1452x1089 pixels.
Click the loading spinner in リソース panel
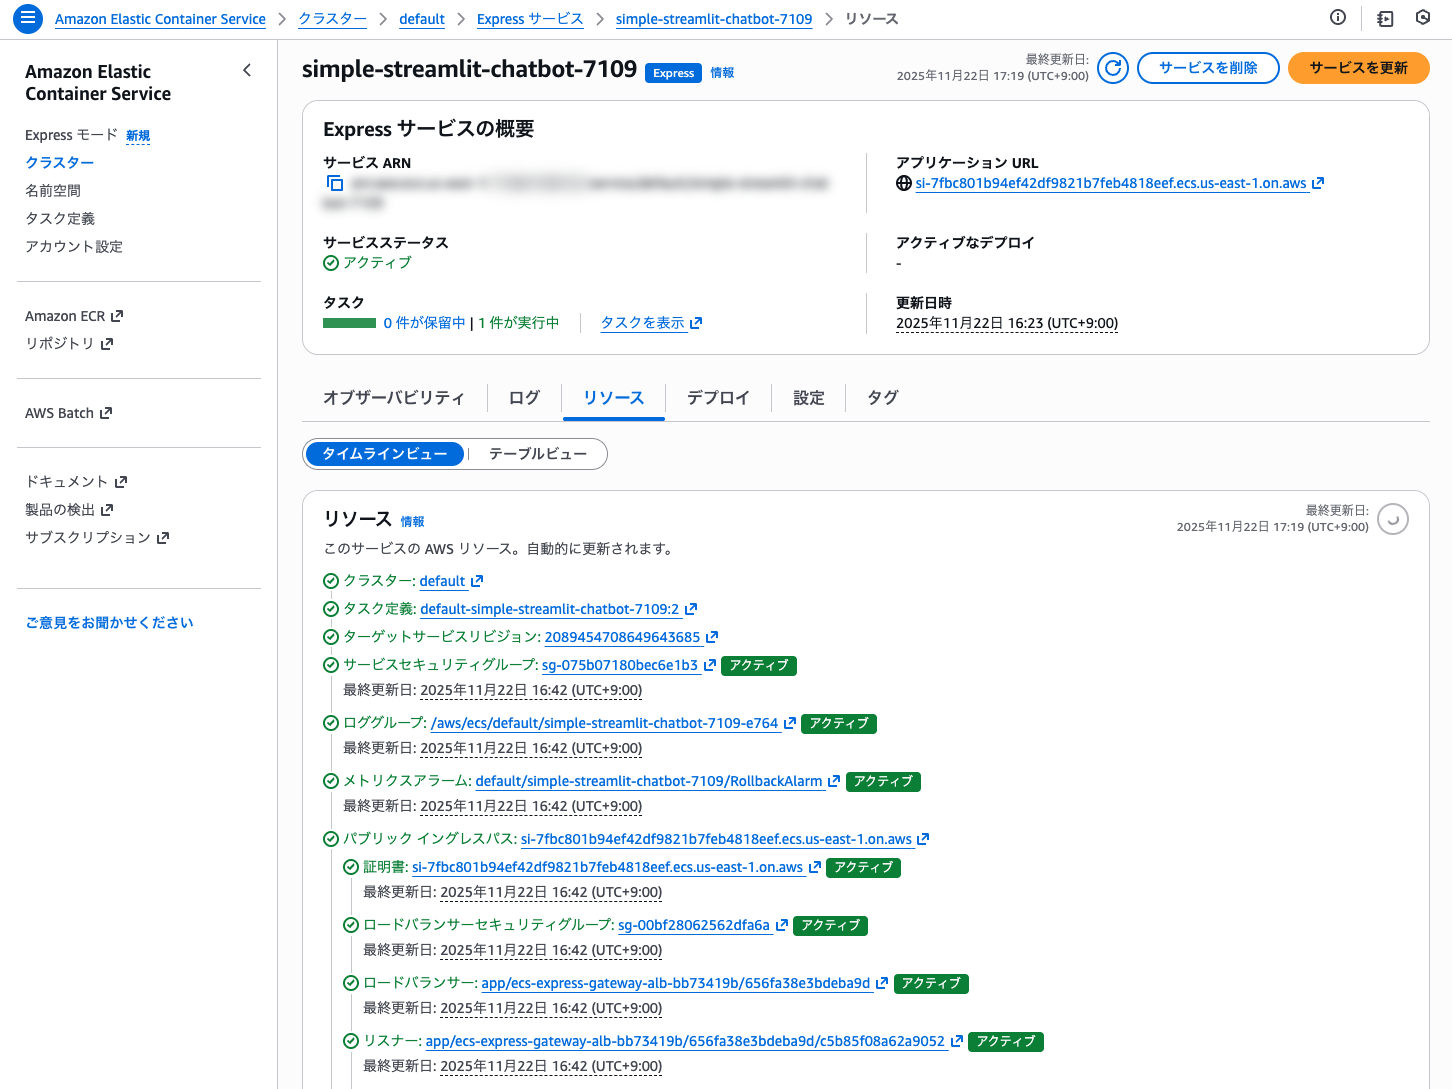pos(1393,519)
